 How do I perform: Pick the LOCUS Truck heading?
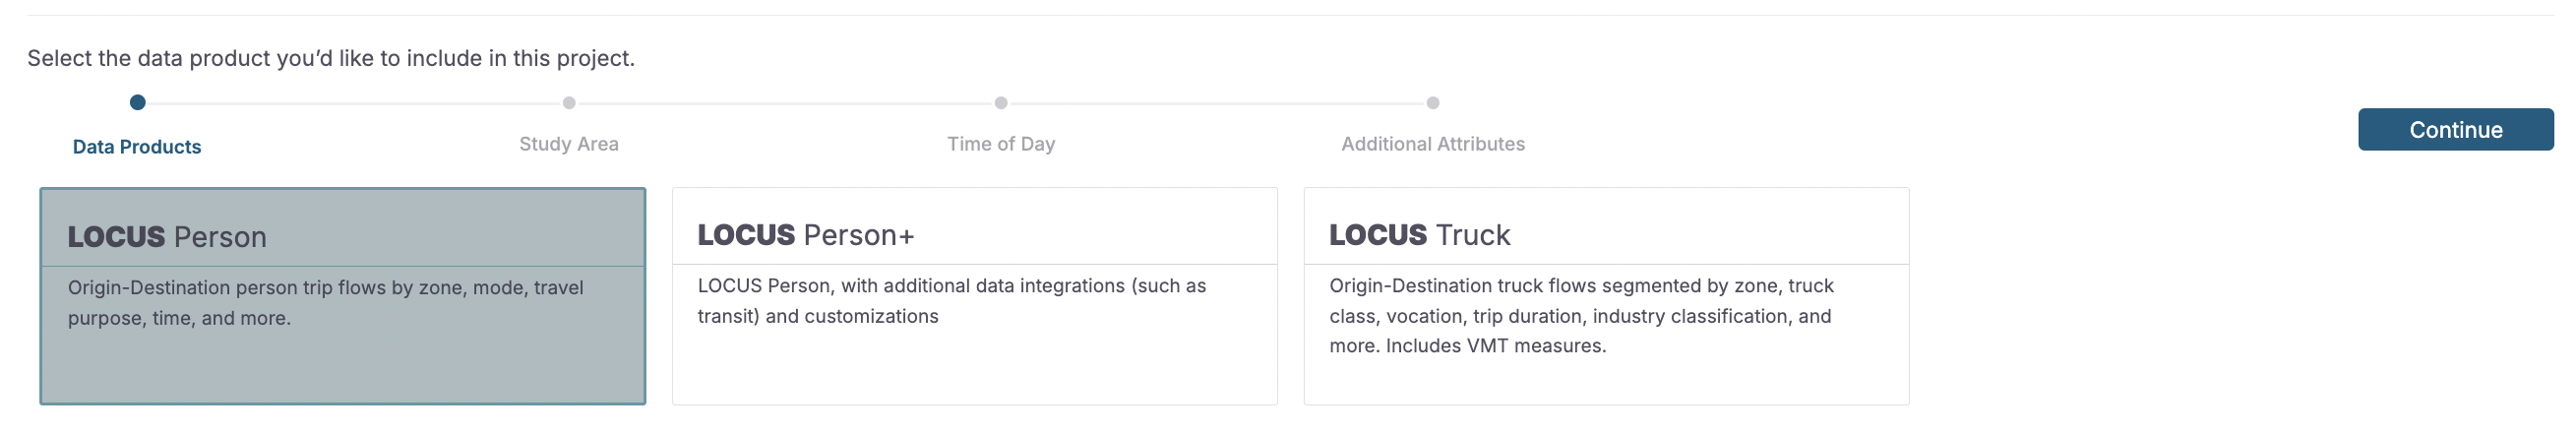(x=1420, y=235)
